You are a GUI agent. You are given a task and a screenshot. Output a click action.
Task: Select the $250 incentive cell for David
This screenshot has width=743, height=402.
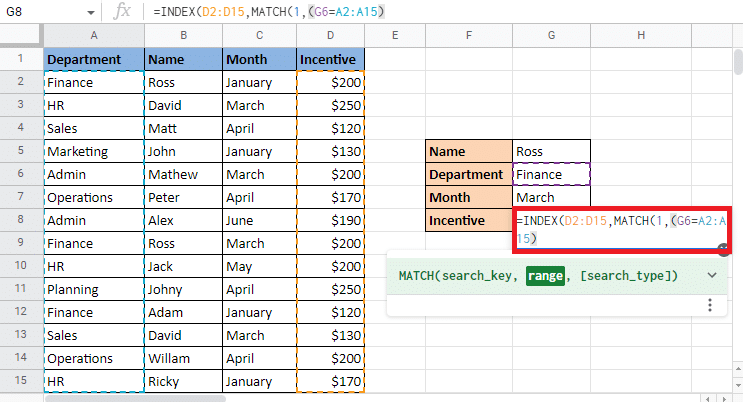click(329, 105)
